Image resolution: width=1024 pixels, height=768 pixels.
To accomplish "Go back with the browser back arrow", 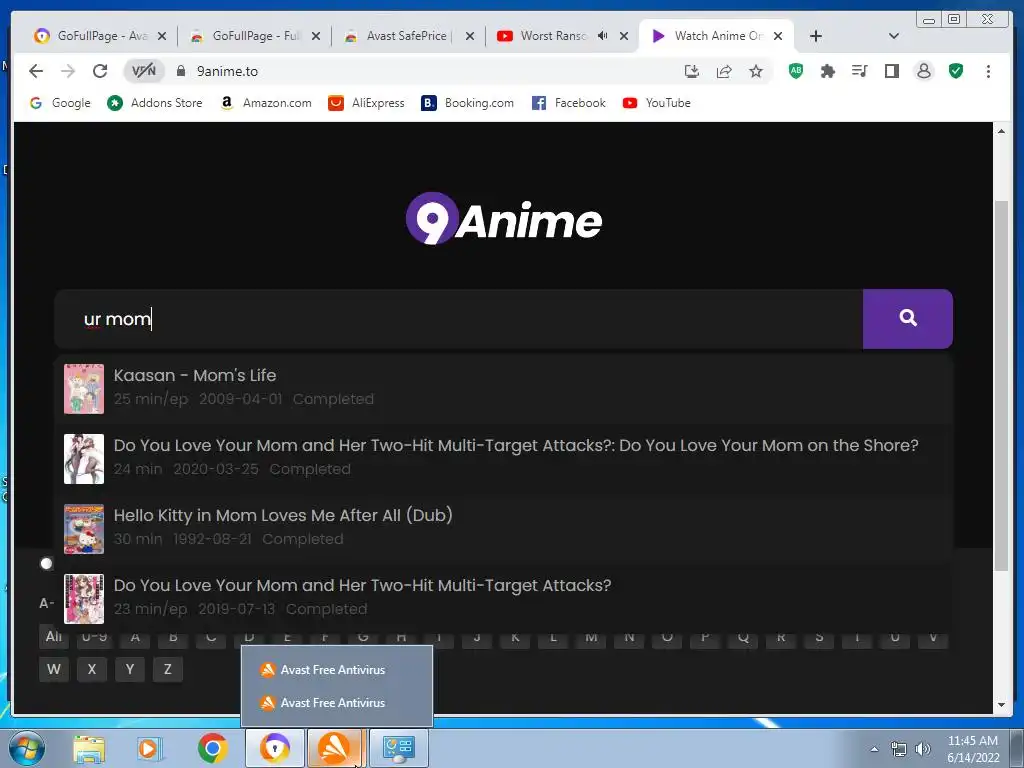I will click(36, 71).
